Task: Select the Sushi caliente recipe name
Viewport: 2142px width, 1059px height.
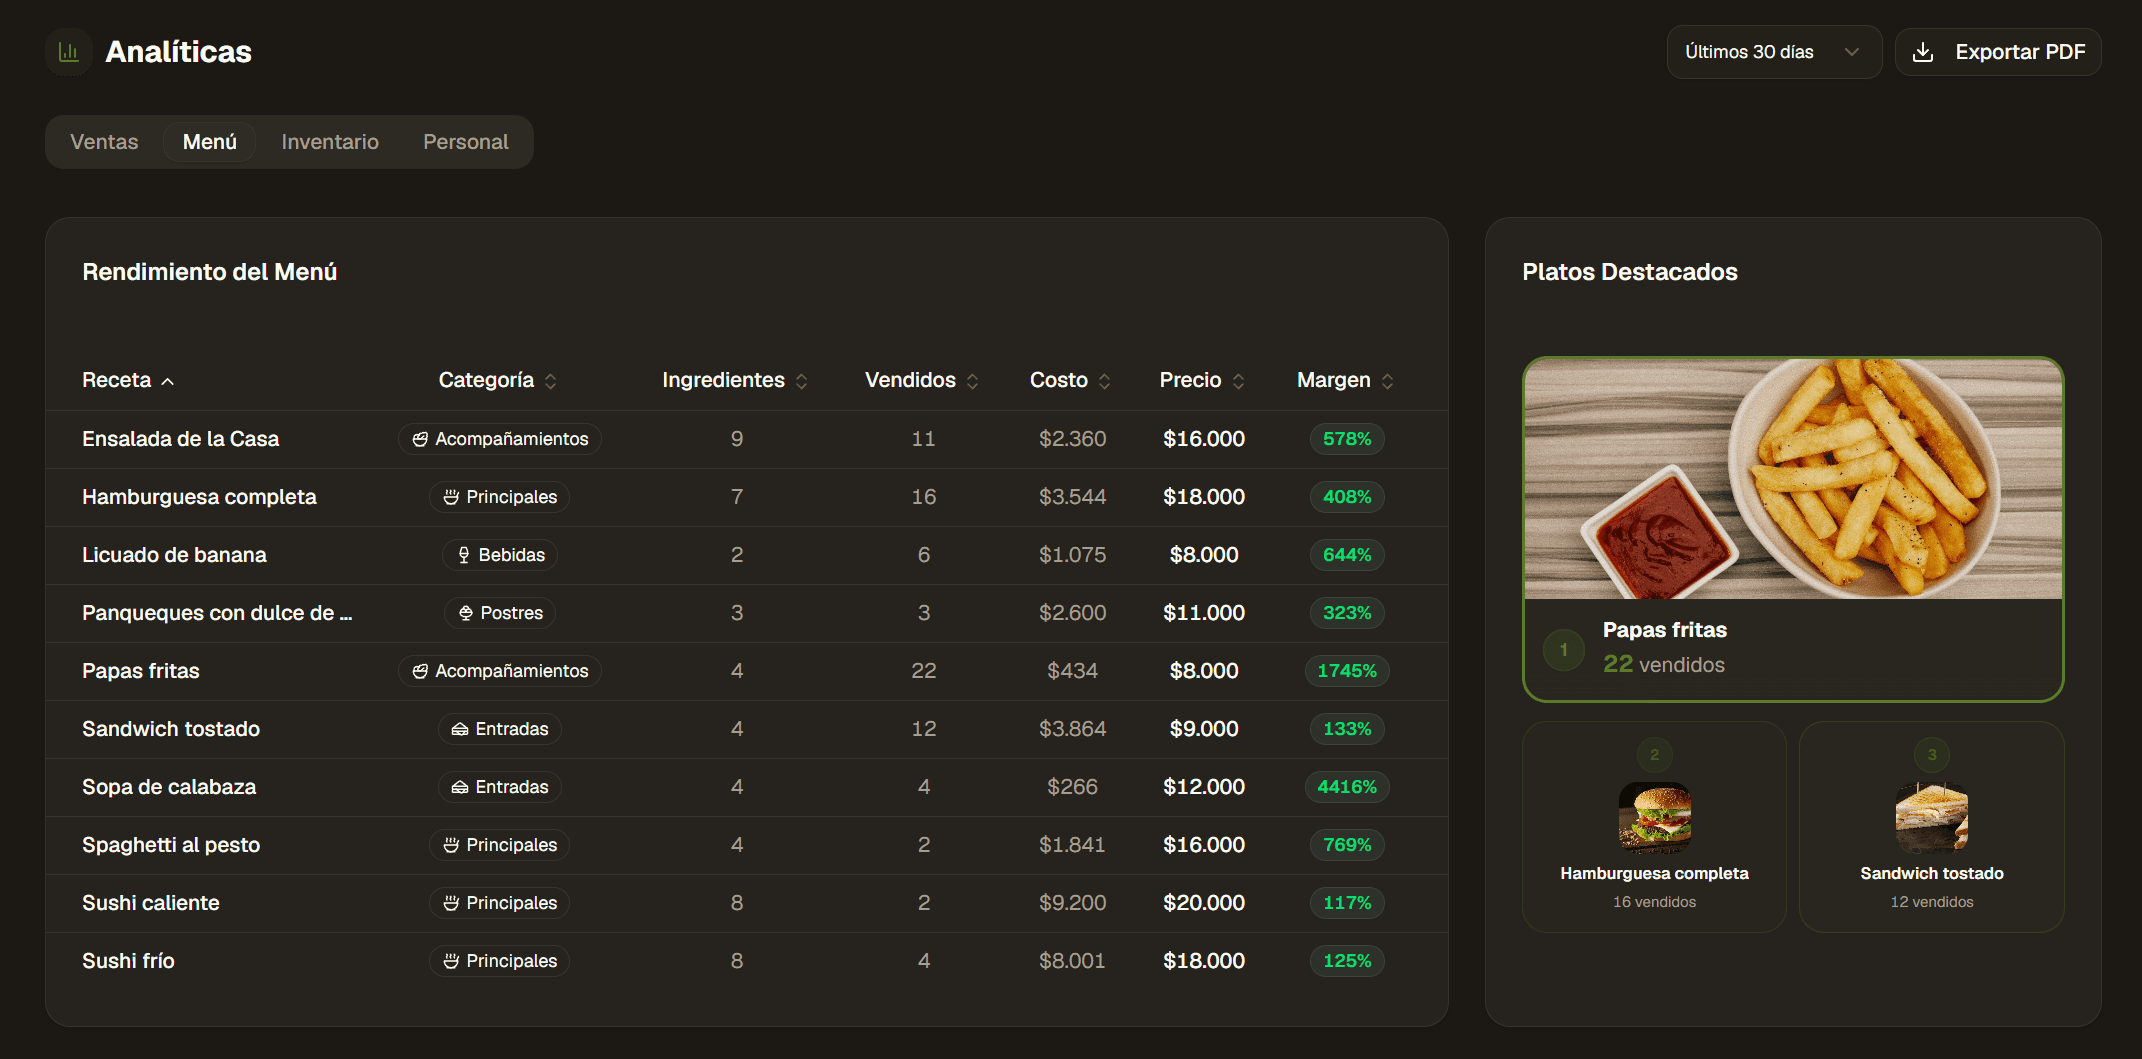Action: [151, 903]
